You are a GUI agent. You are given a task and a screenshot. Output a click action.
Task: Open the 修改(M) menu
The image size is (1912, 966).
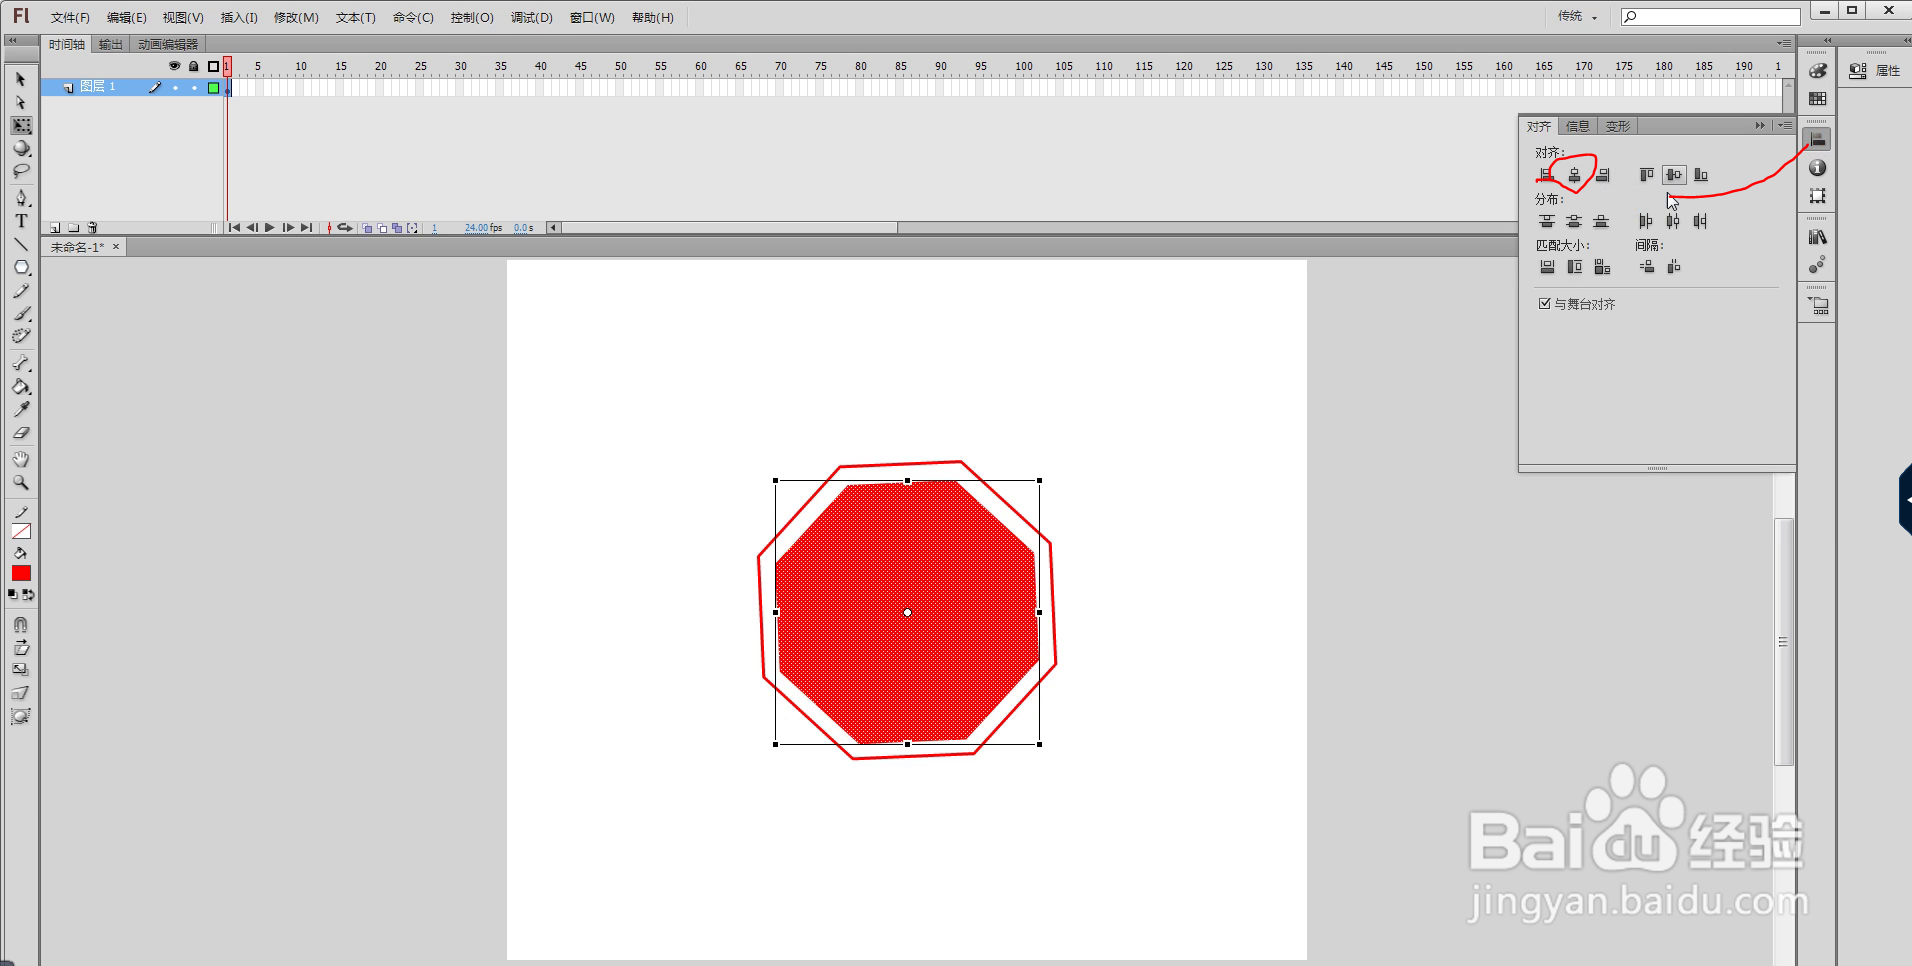[295, 17]
